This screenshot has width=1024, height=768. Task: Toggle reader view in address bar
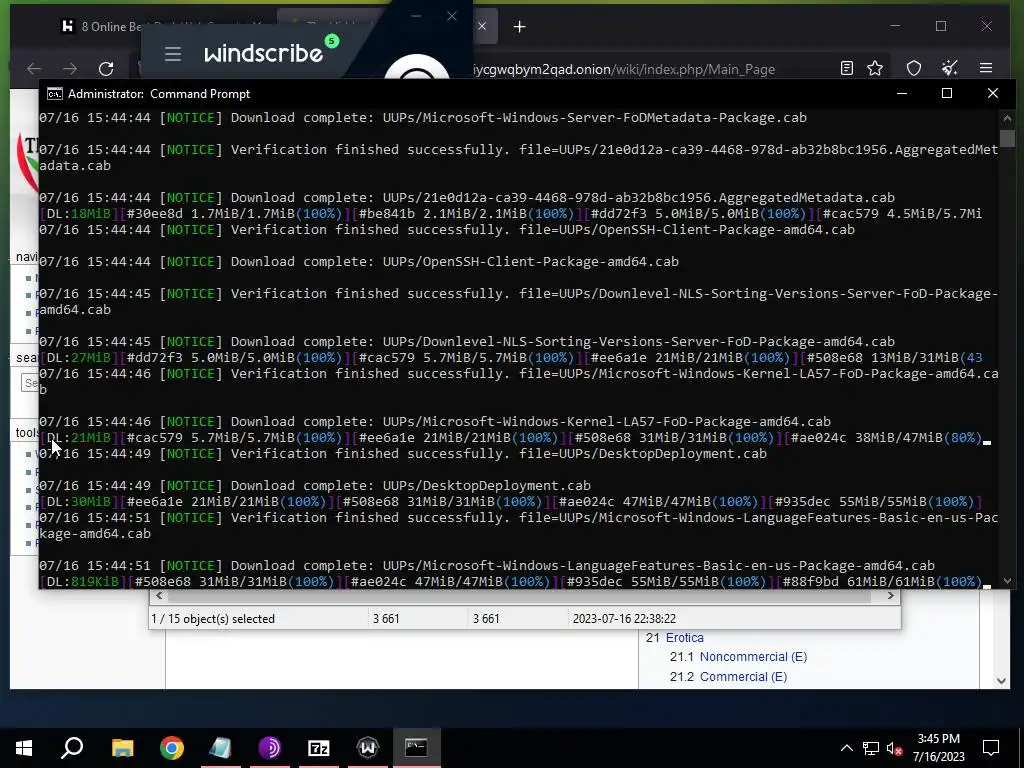(x=847, y=68)
